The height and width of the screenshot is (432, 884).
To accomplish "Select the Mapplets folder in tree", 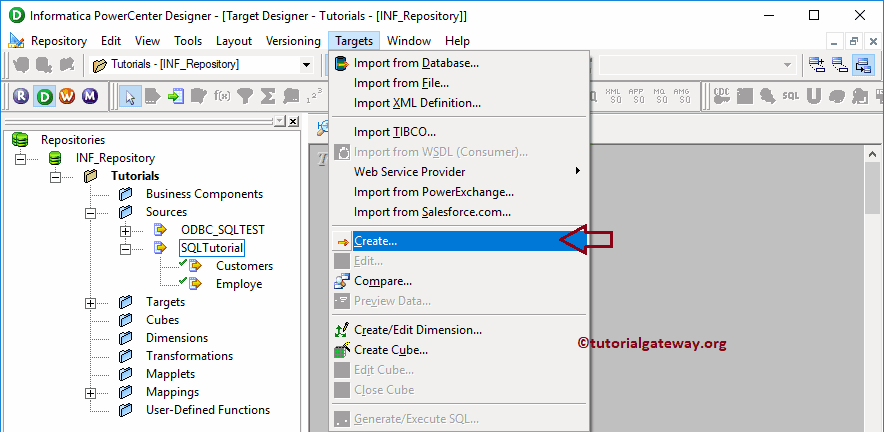I will click(170, 374).
